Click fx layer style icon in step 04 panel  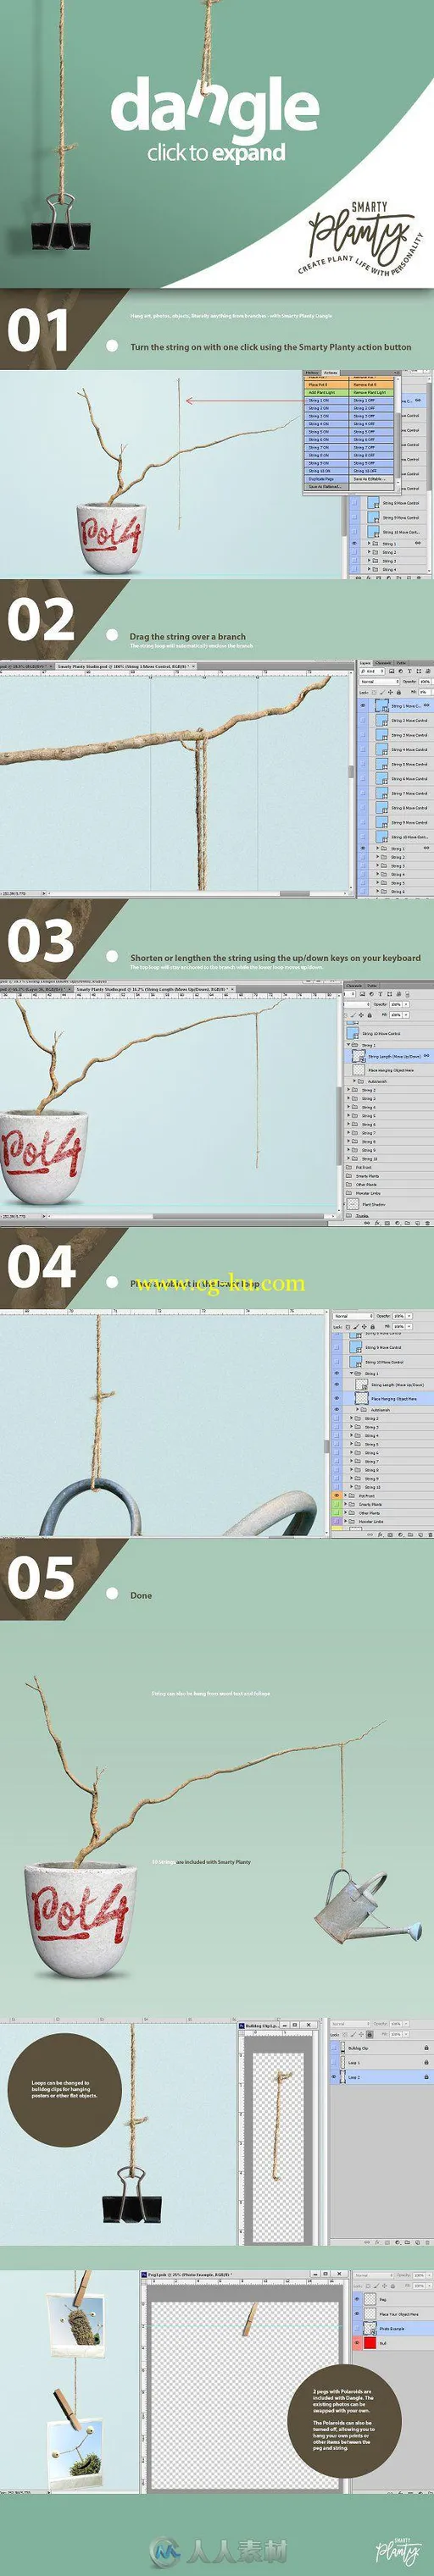380,1535
